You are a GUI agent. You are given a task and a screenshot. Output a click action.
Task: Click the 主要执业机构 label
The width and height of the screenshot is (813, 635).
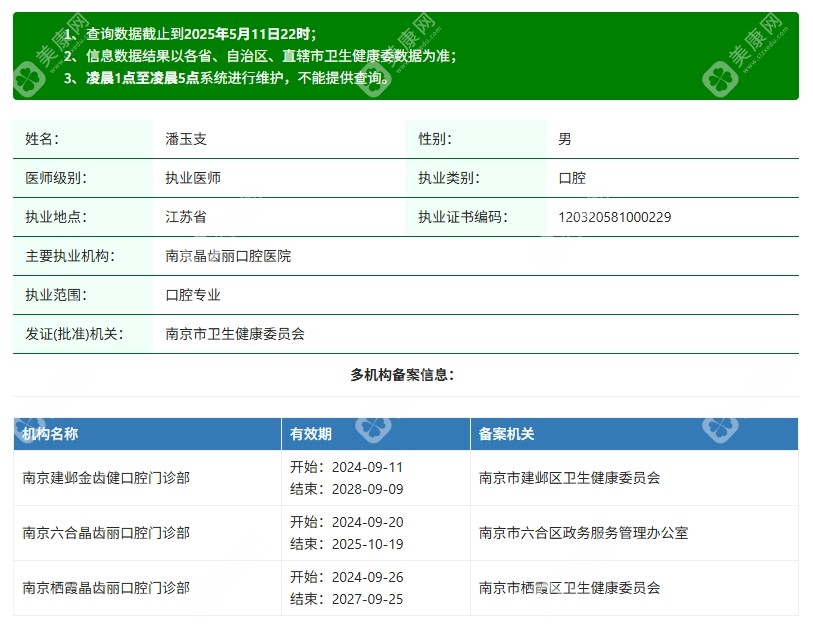(x=70, y=256)
